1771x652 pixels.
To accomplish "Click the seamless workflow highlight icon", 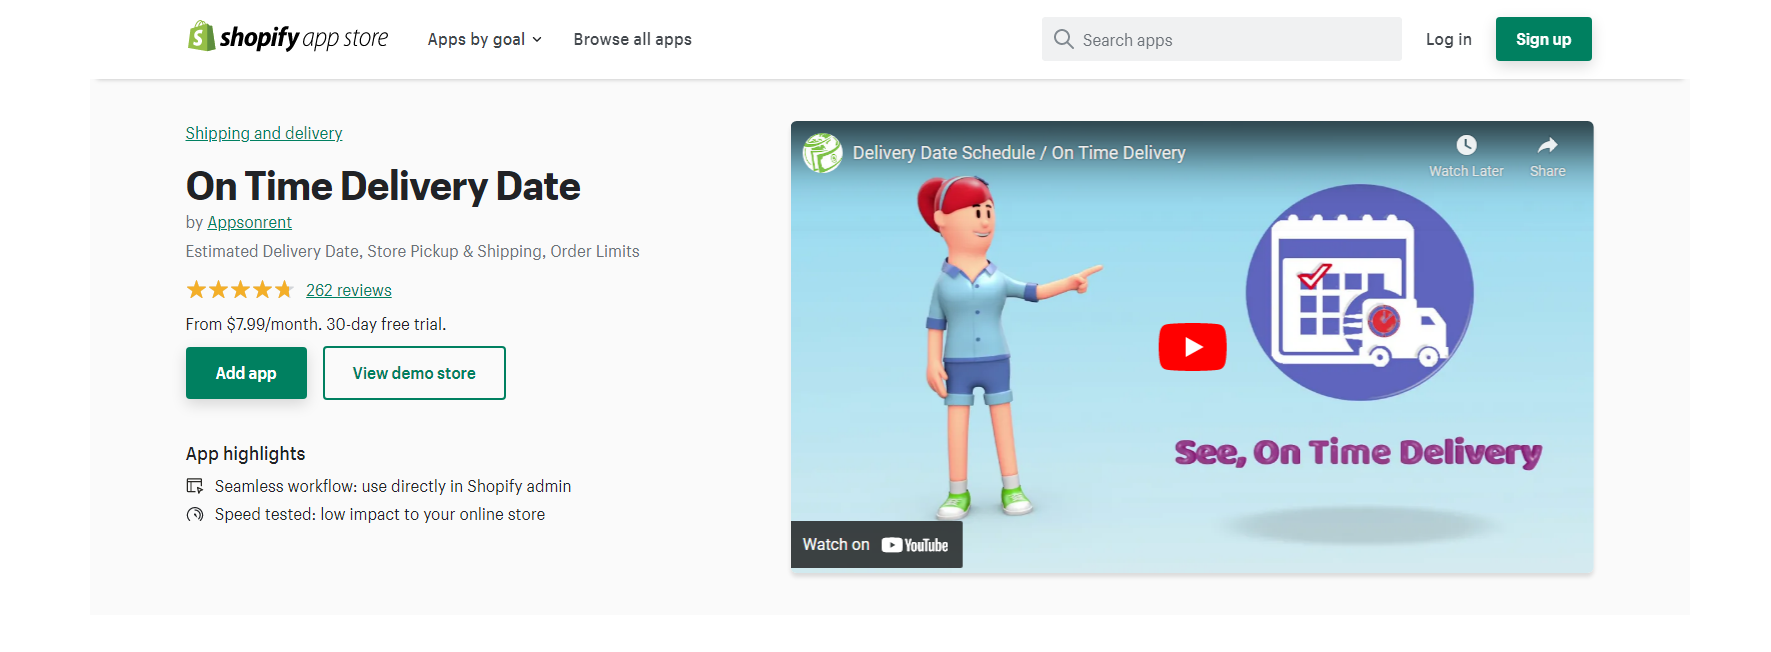I will tap(195, 486).
